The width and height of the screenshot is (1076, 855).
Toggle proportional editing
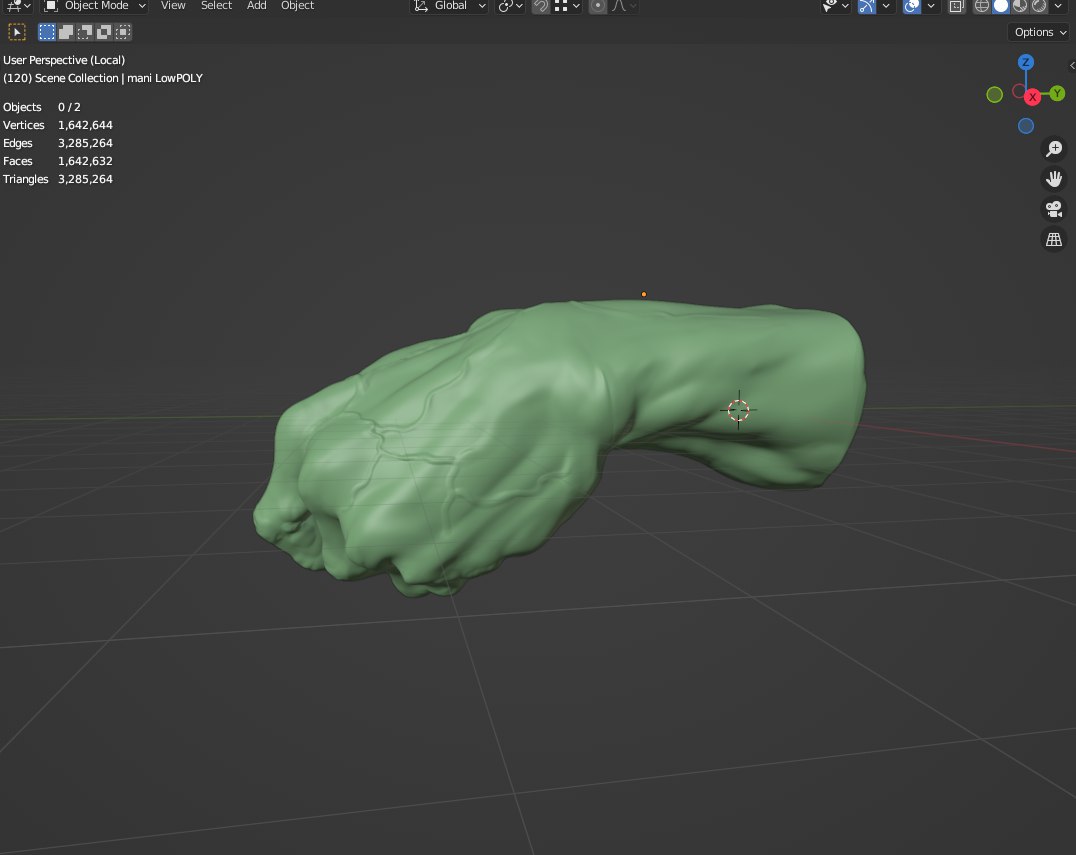(598, 5)
